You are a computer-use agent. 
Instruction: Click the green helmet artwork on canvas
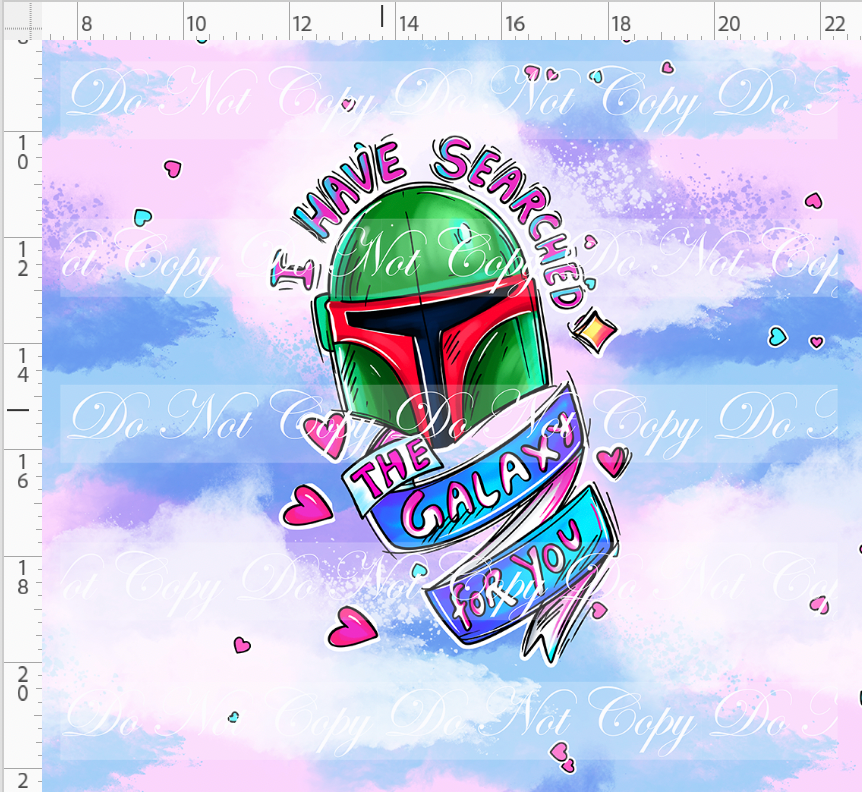click(432, 313)
